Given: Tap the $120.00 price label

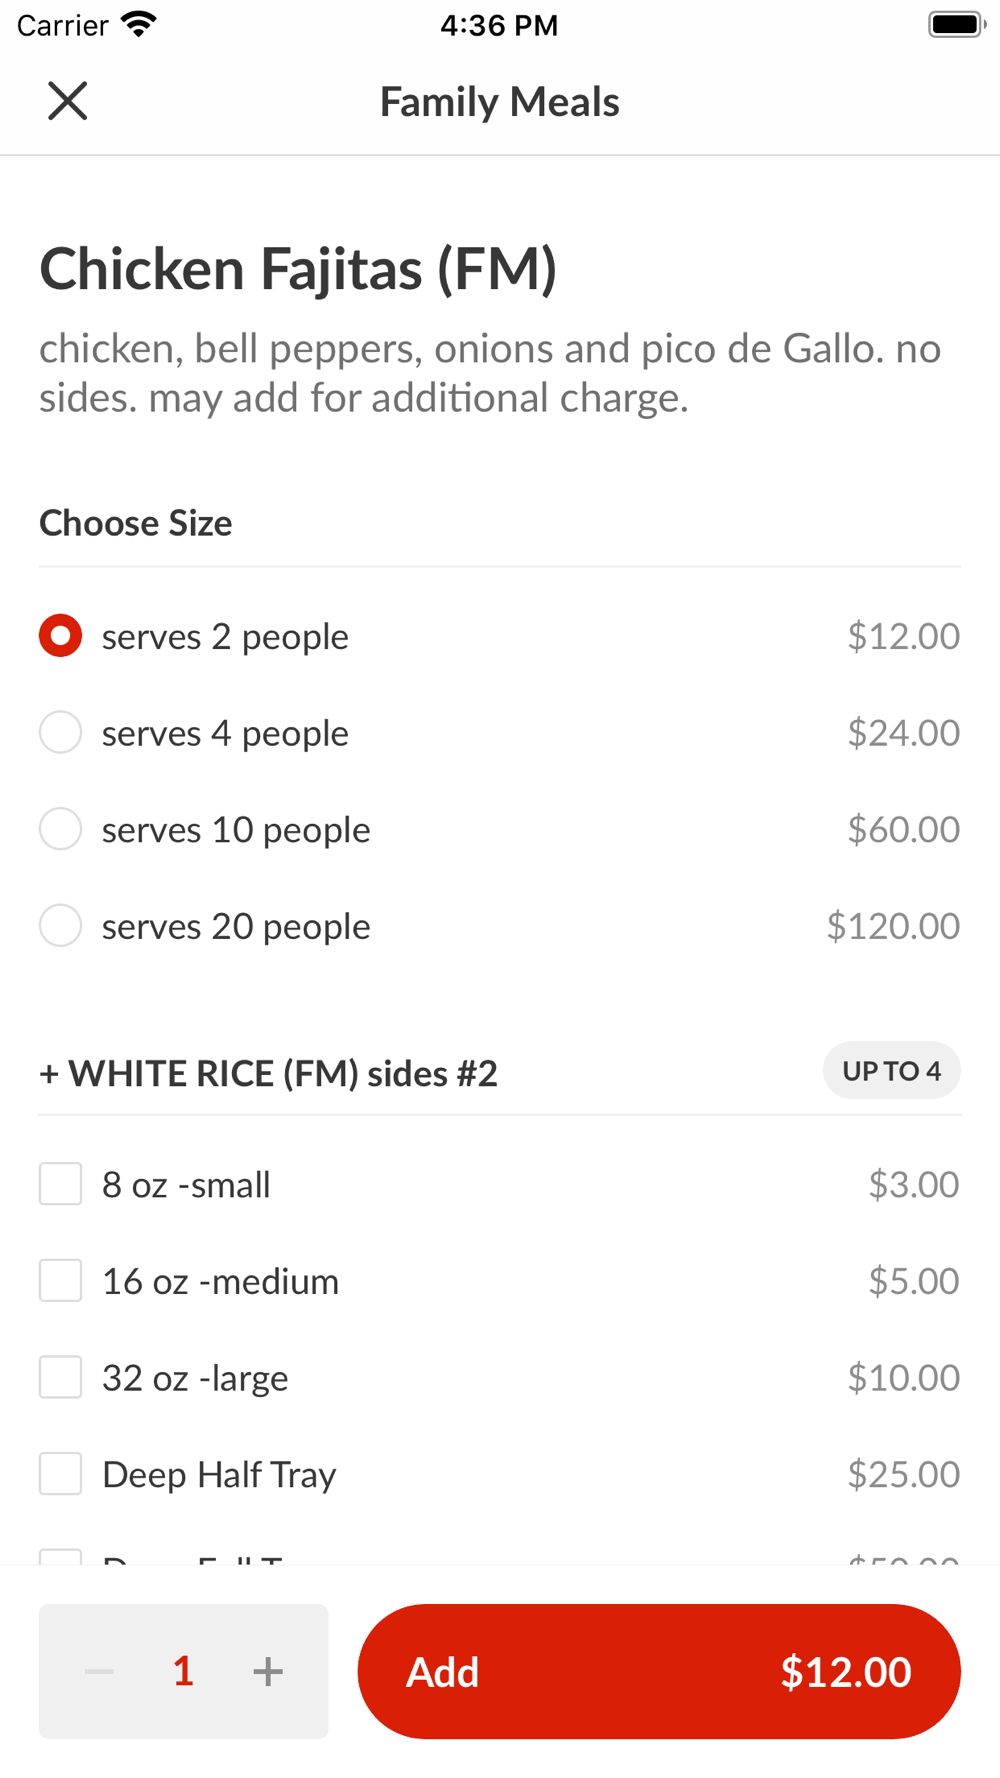Looking at the screenshot, I should click(893, 926).
